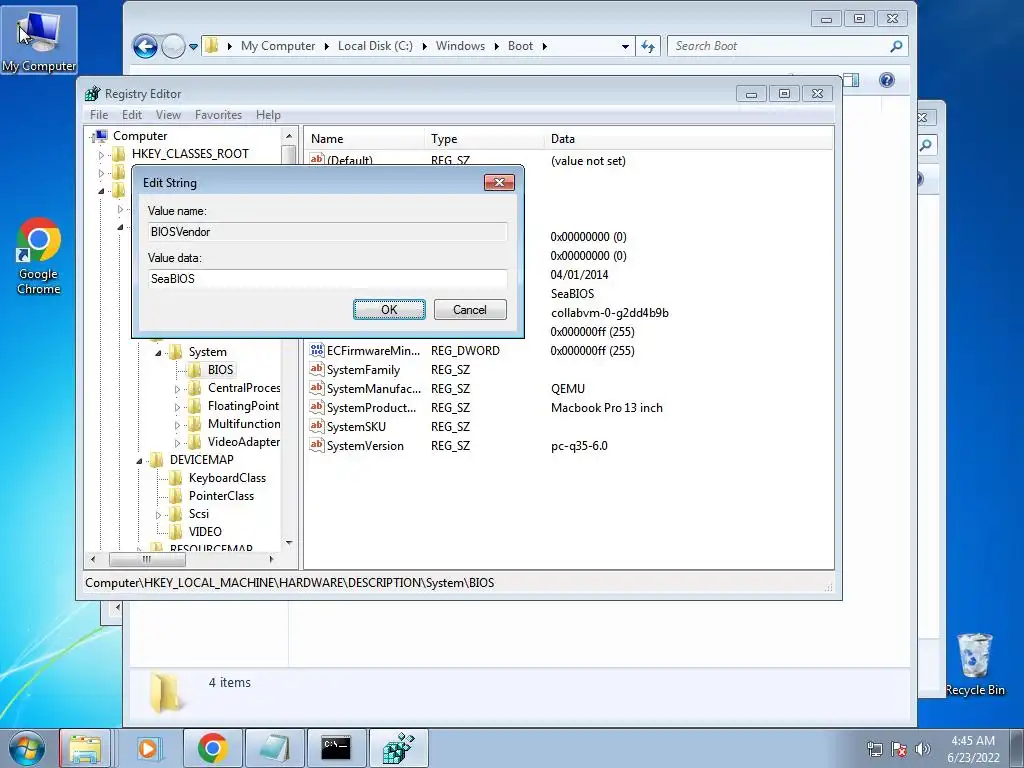Click the volume speaker tray icon
Screen dimensions: 1024x768
click(923, 749)
